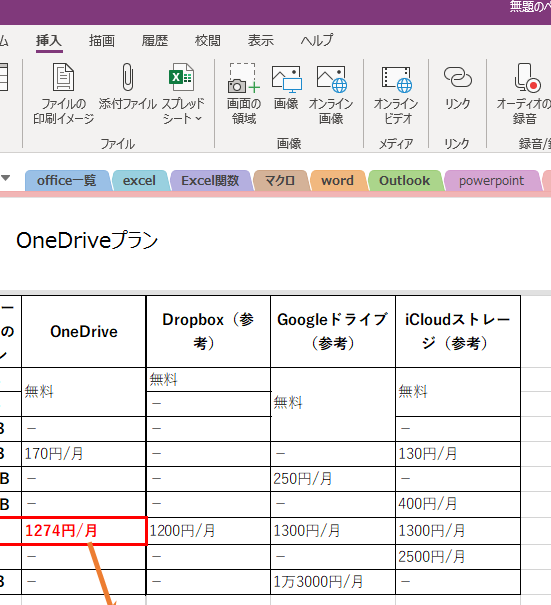Click the 170円/月 cell
The image size is (551, 605).
point(84,454)
